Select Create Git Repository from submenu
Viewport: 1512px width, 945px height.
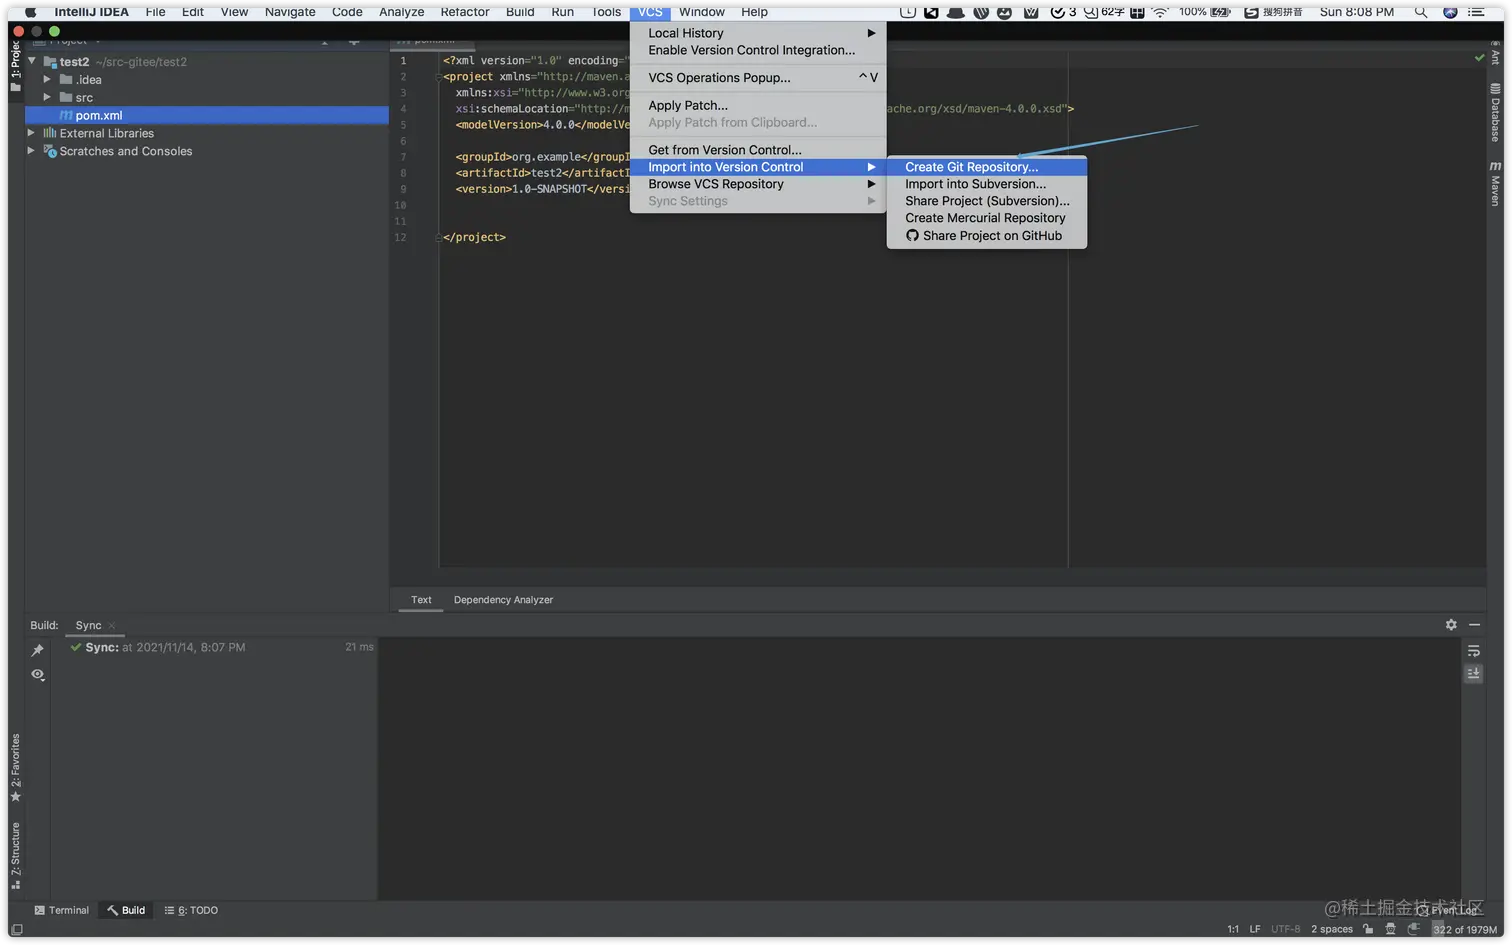tap(986, 167)
